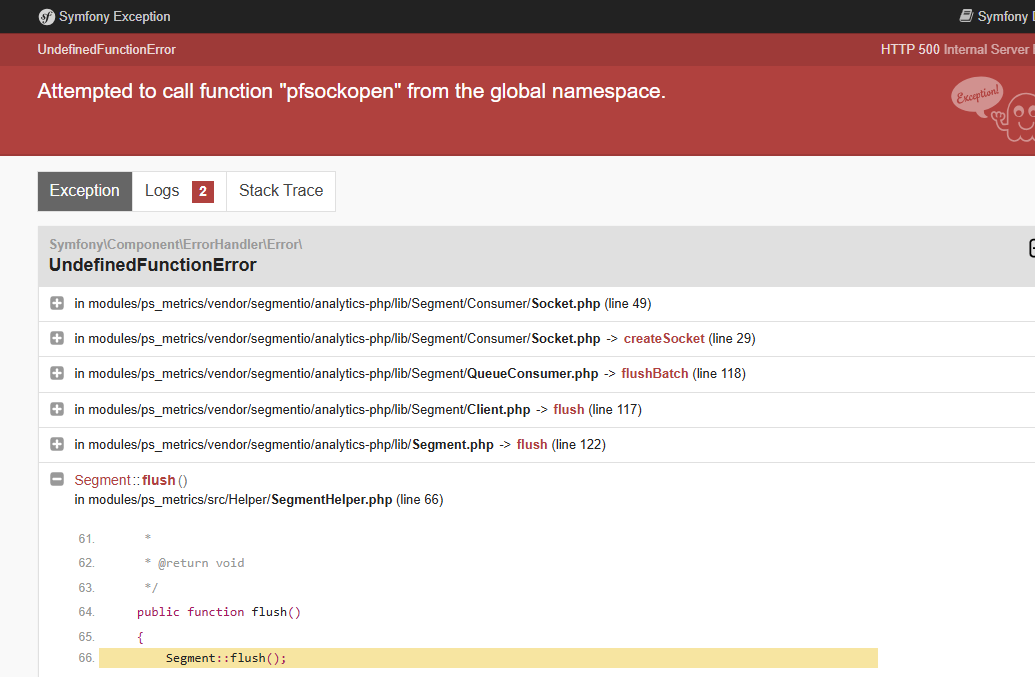Click the Symfony Exception header title
This screenshot has width=1035, height=677.
coord(114,16)
